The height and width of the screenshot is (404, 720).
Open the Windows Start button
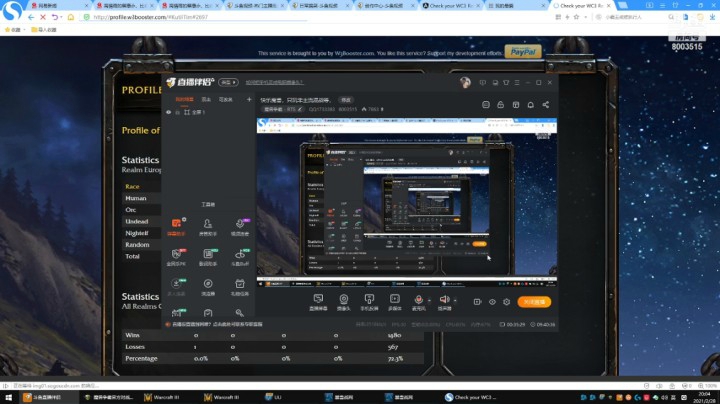8,397
